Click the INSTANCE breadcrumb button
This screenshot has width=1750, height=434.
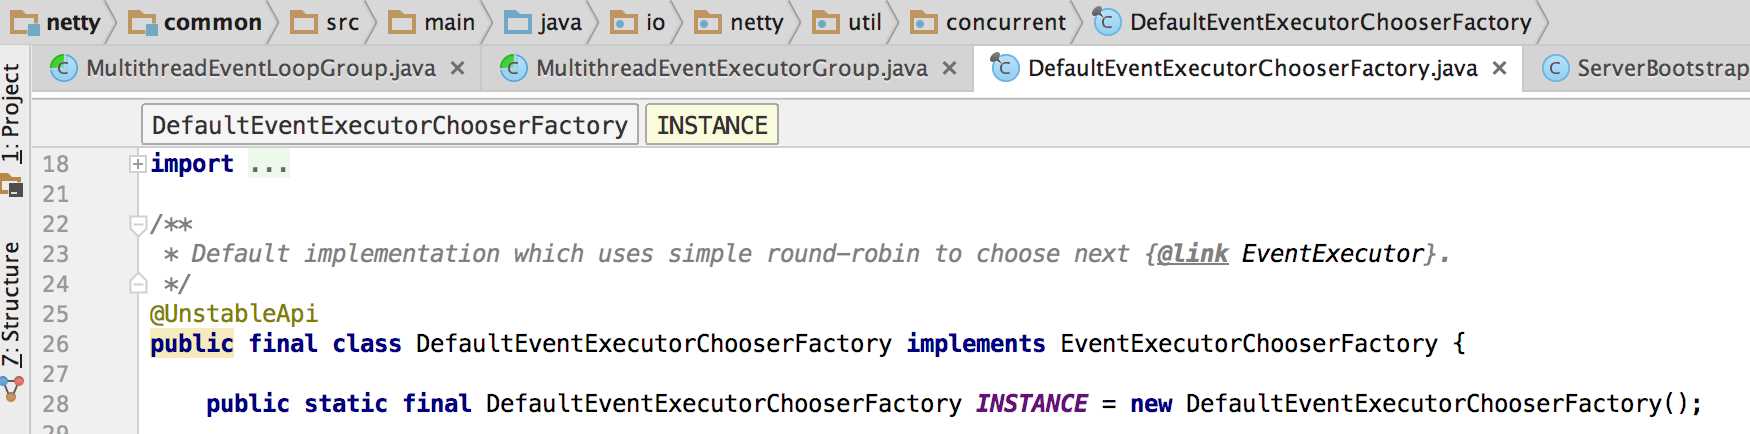coord(712,125)
